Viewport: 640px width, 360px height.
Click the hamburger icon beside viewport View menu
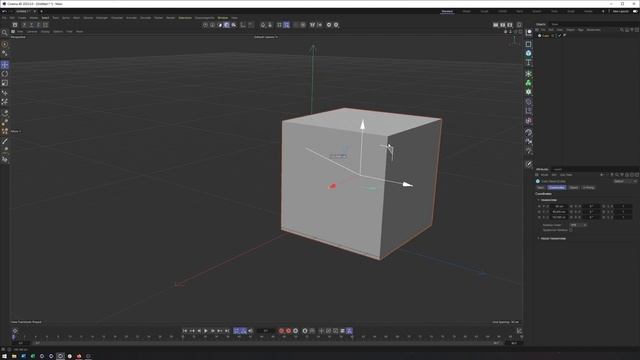pyautogui.click(x=13, y=31)
